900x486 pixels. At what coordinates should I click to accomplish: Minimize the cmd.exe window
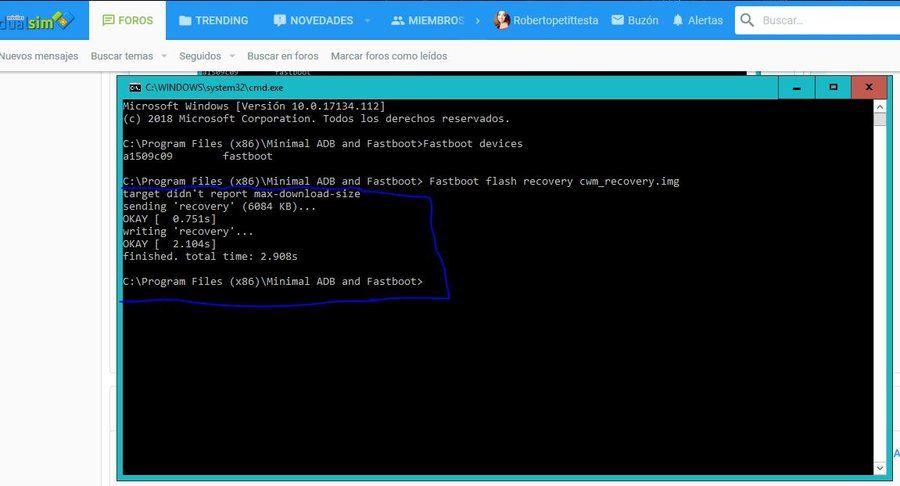coord(796,88)
